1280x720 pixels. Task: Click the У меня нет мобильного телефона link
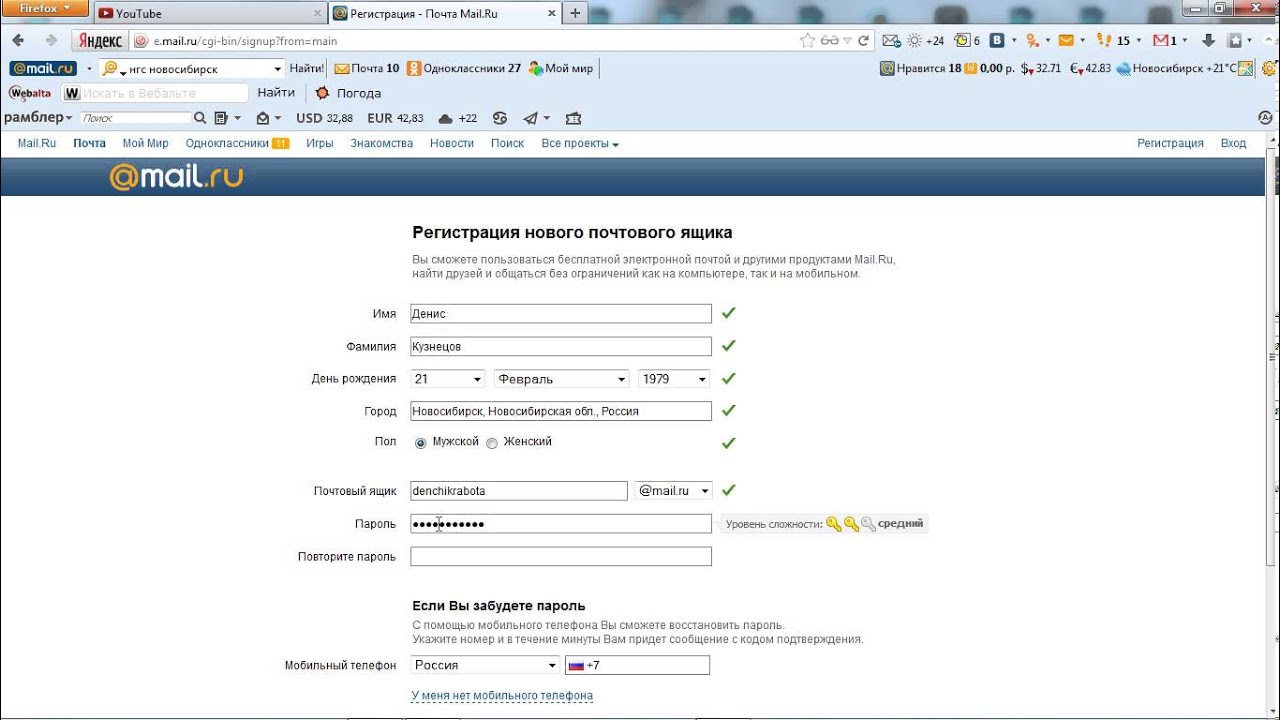coord(502,696)
